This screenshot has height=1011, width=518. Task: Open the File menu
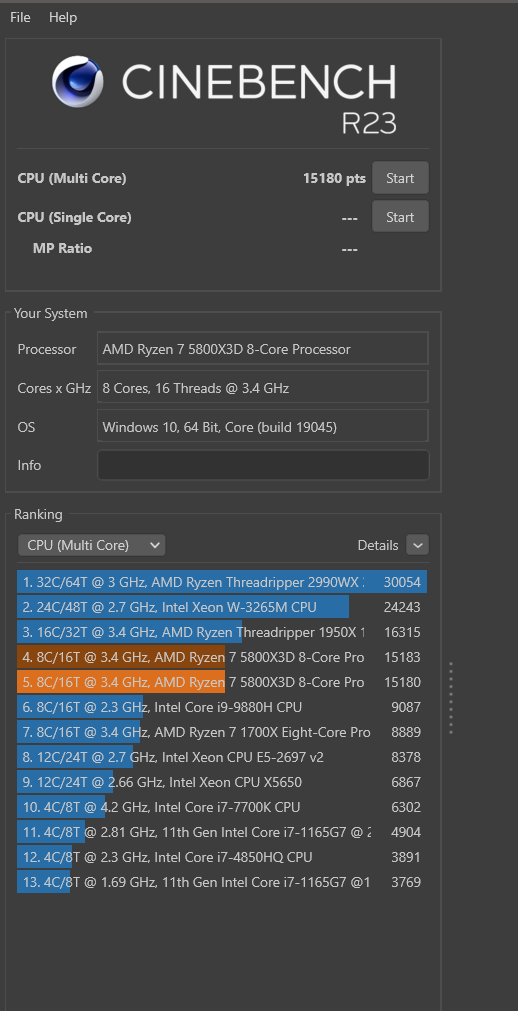pyautogui.click(x=20, y=17)
